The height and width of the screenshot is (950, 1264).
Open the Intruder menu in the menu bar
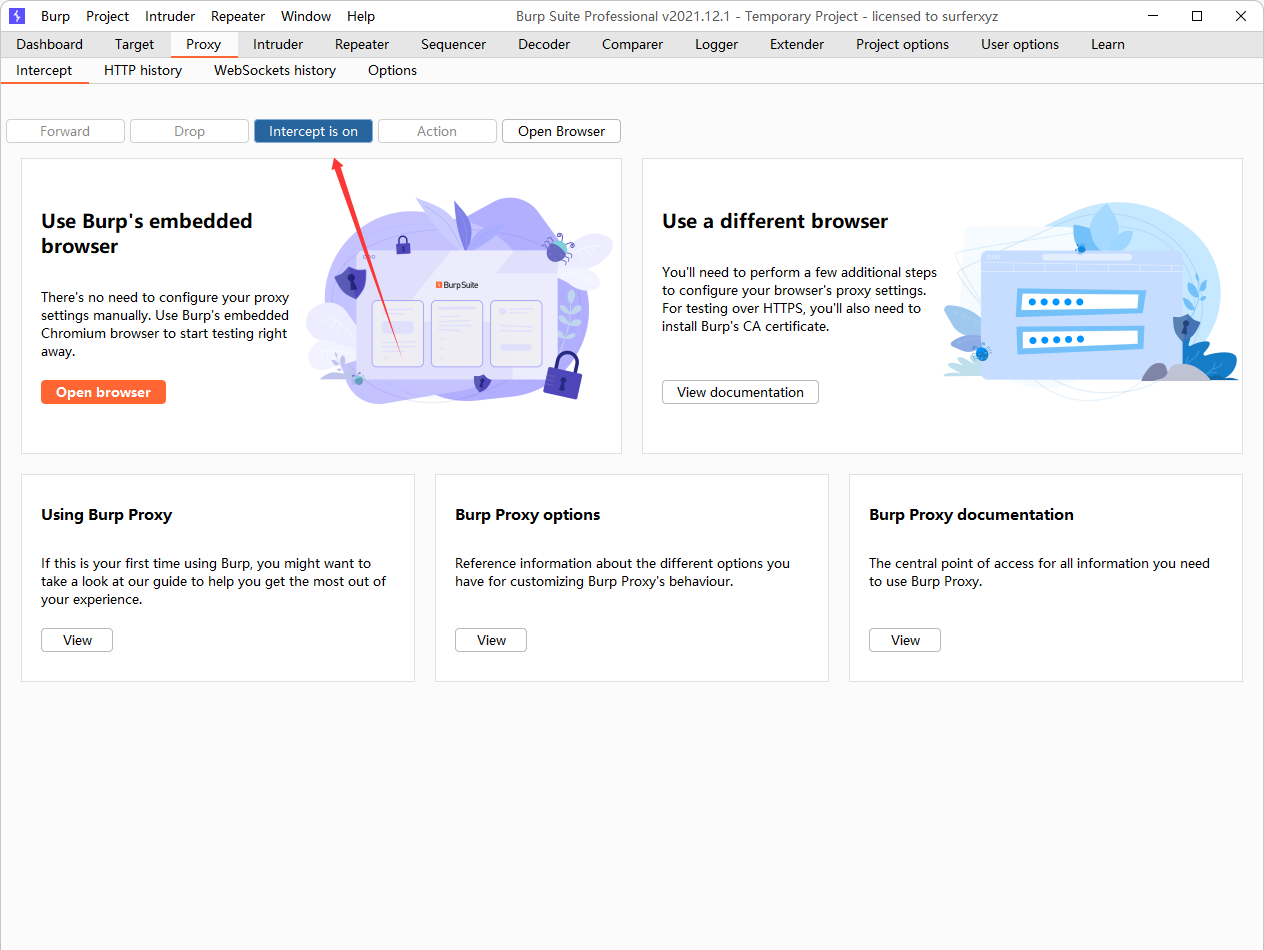170,16
